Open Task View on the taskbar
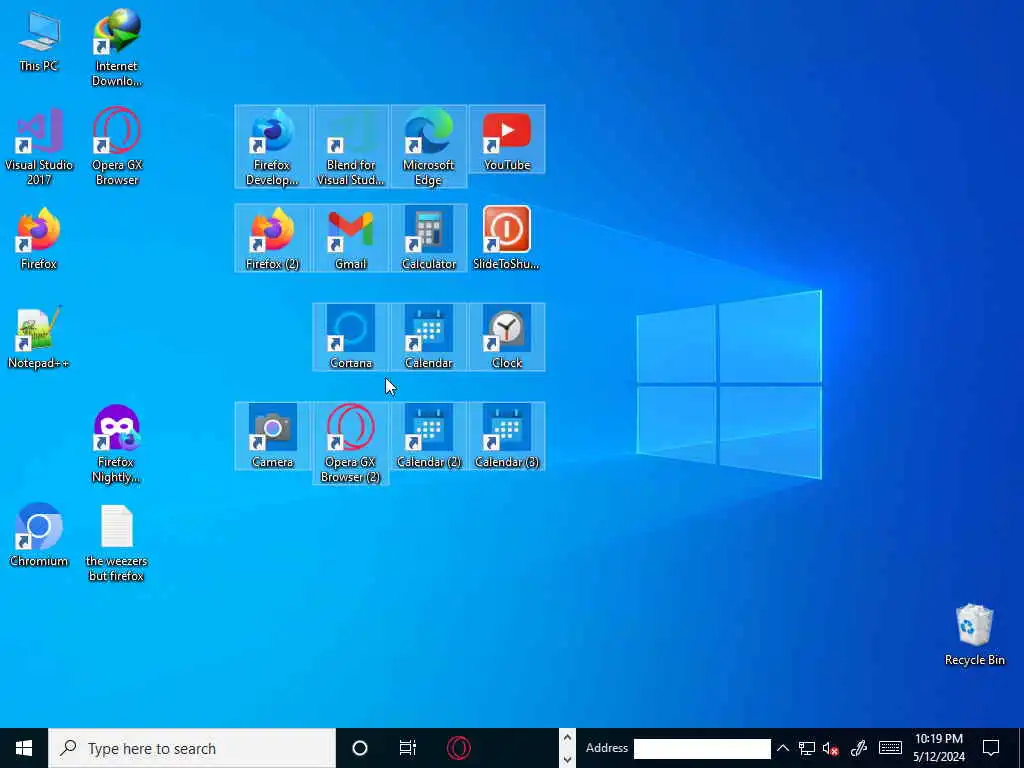This screenshot has width=1024, height=768. pyautogui.click(x=408, y=748)
